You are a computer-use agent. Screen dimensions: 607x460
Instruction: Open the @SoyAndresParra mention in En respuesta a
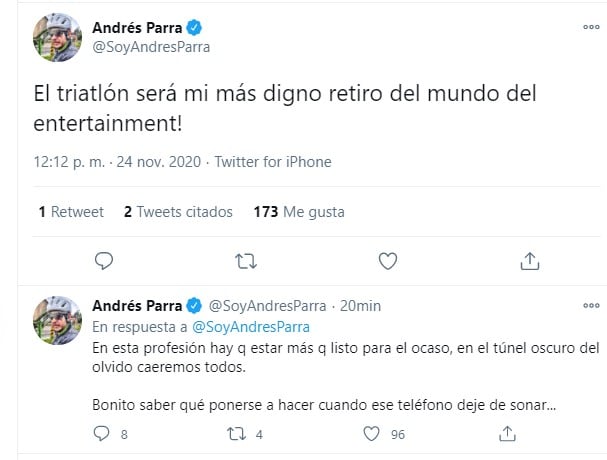pos(250,326)
